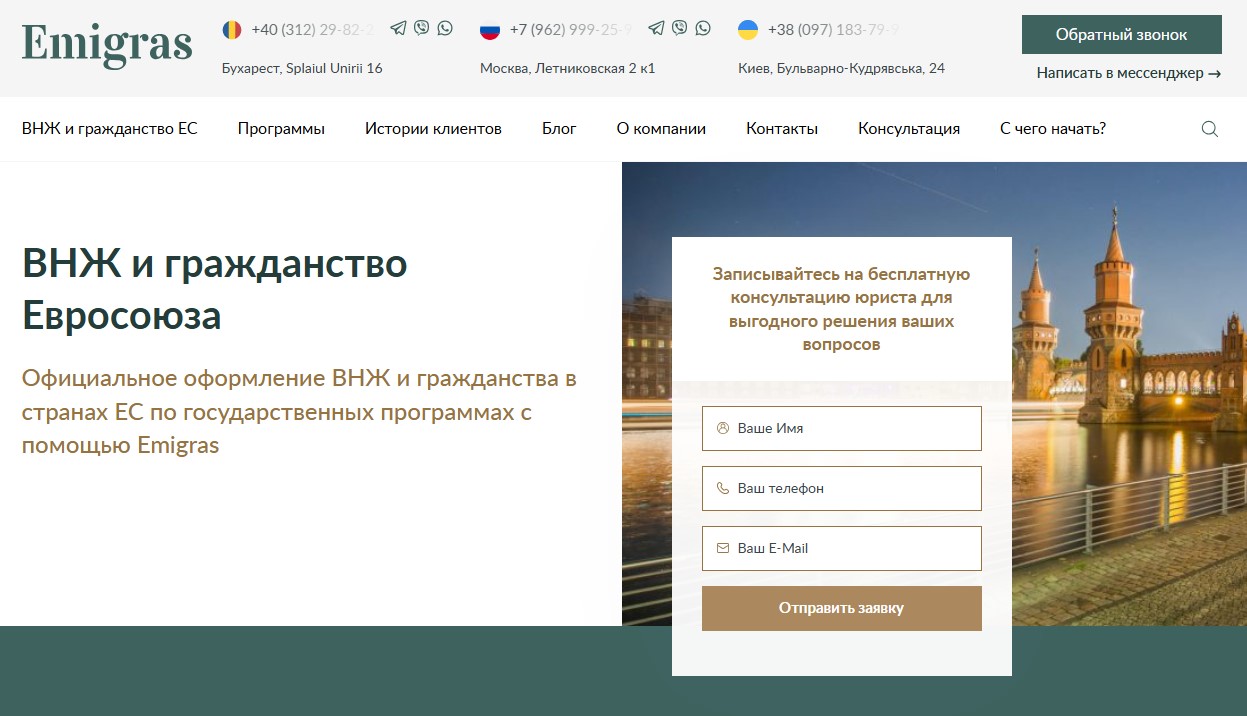1247x716 pixels.
Task: Call the +7 (962) Moscow phone number
Action: [573, 30]
